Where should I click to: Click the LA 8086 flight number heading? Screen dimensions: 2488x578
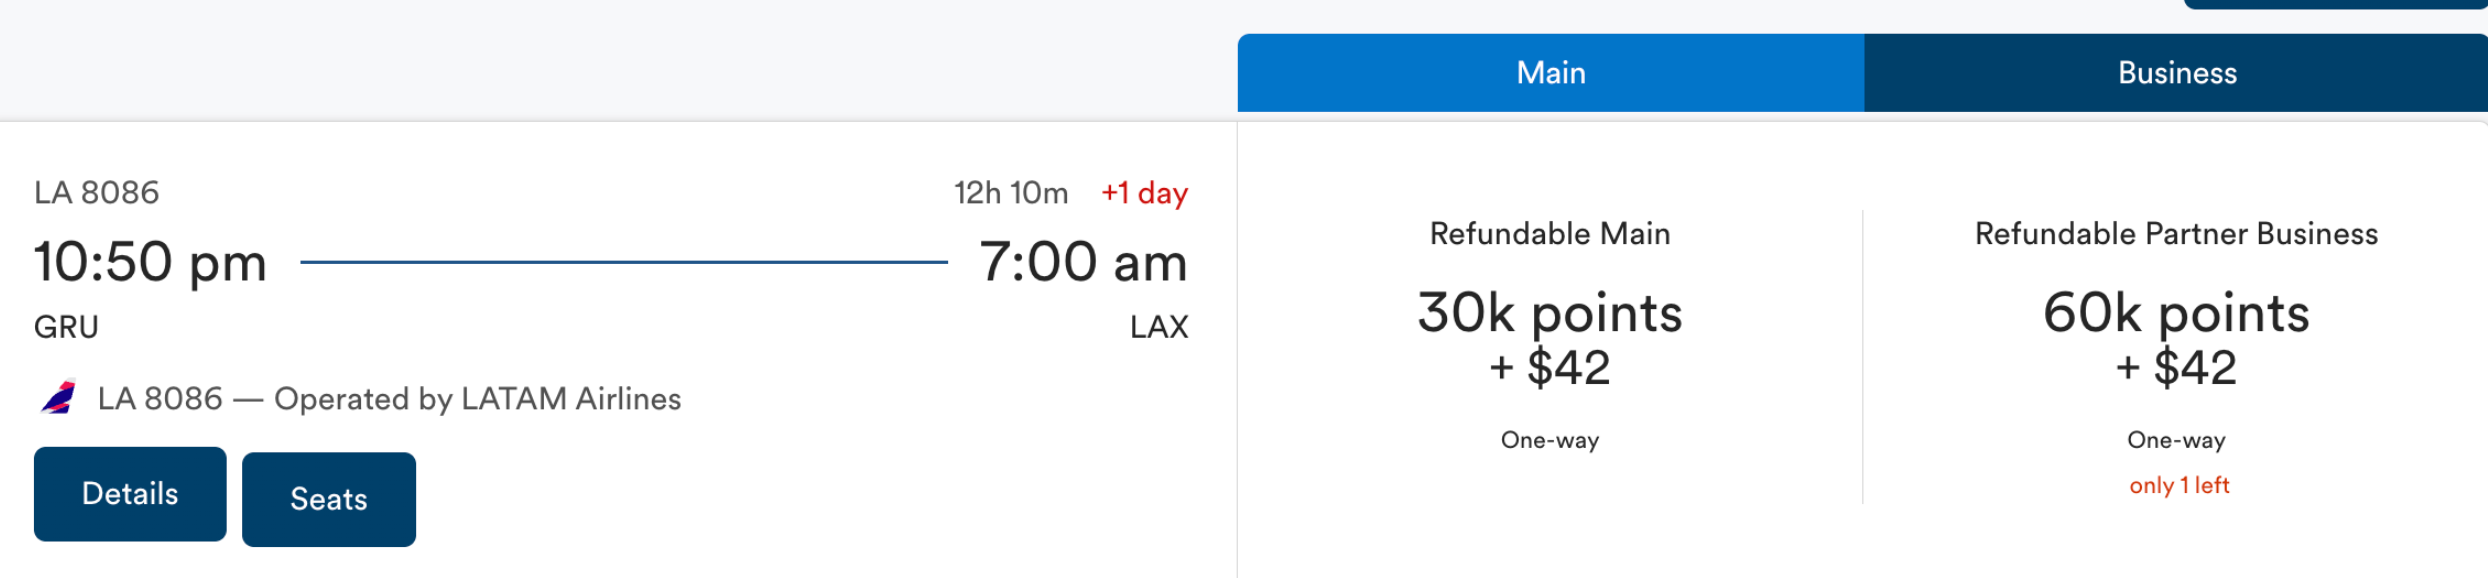[97, 192]
